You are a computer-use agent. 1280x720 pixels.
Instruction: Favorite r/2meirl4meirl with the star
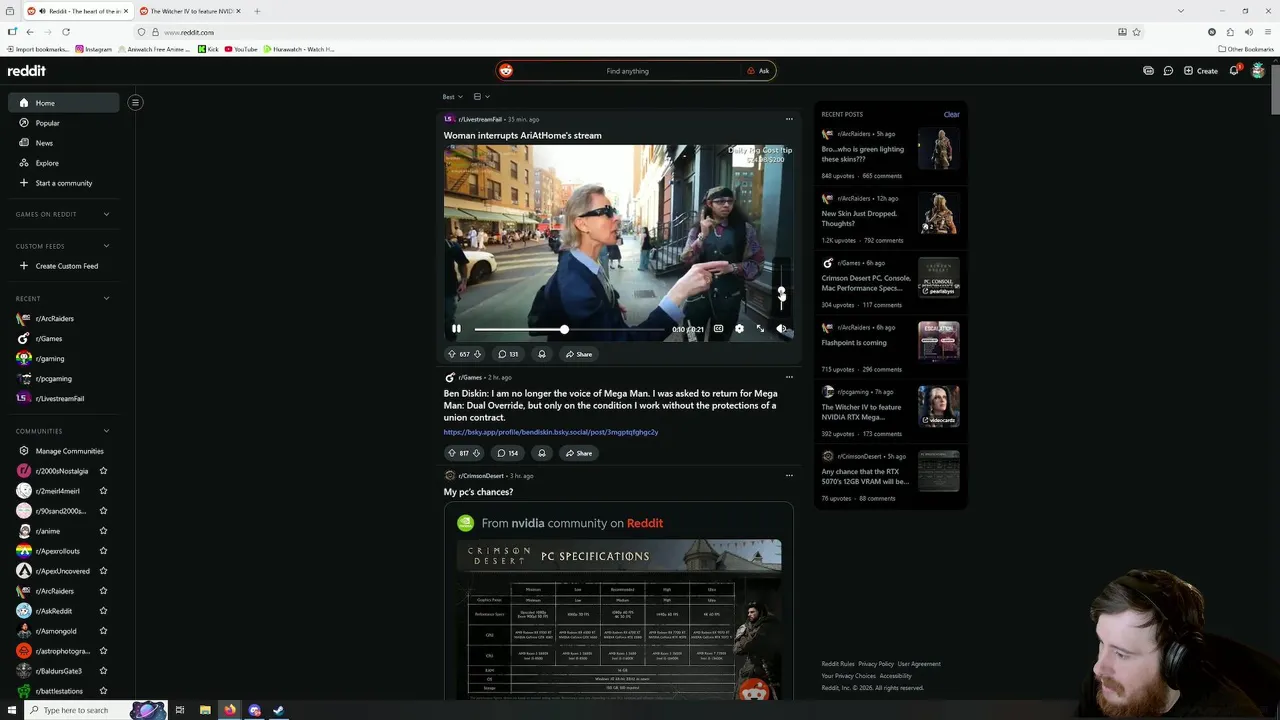click(x=103, y=491)
